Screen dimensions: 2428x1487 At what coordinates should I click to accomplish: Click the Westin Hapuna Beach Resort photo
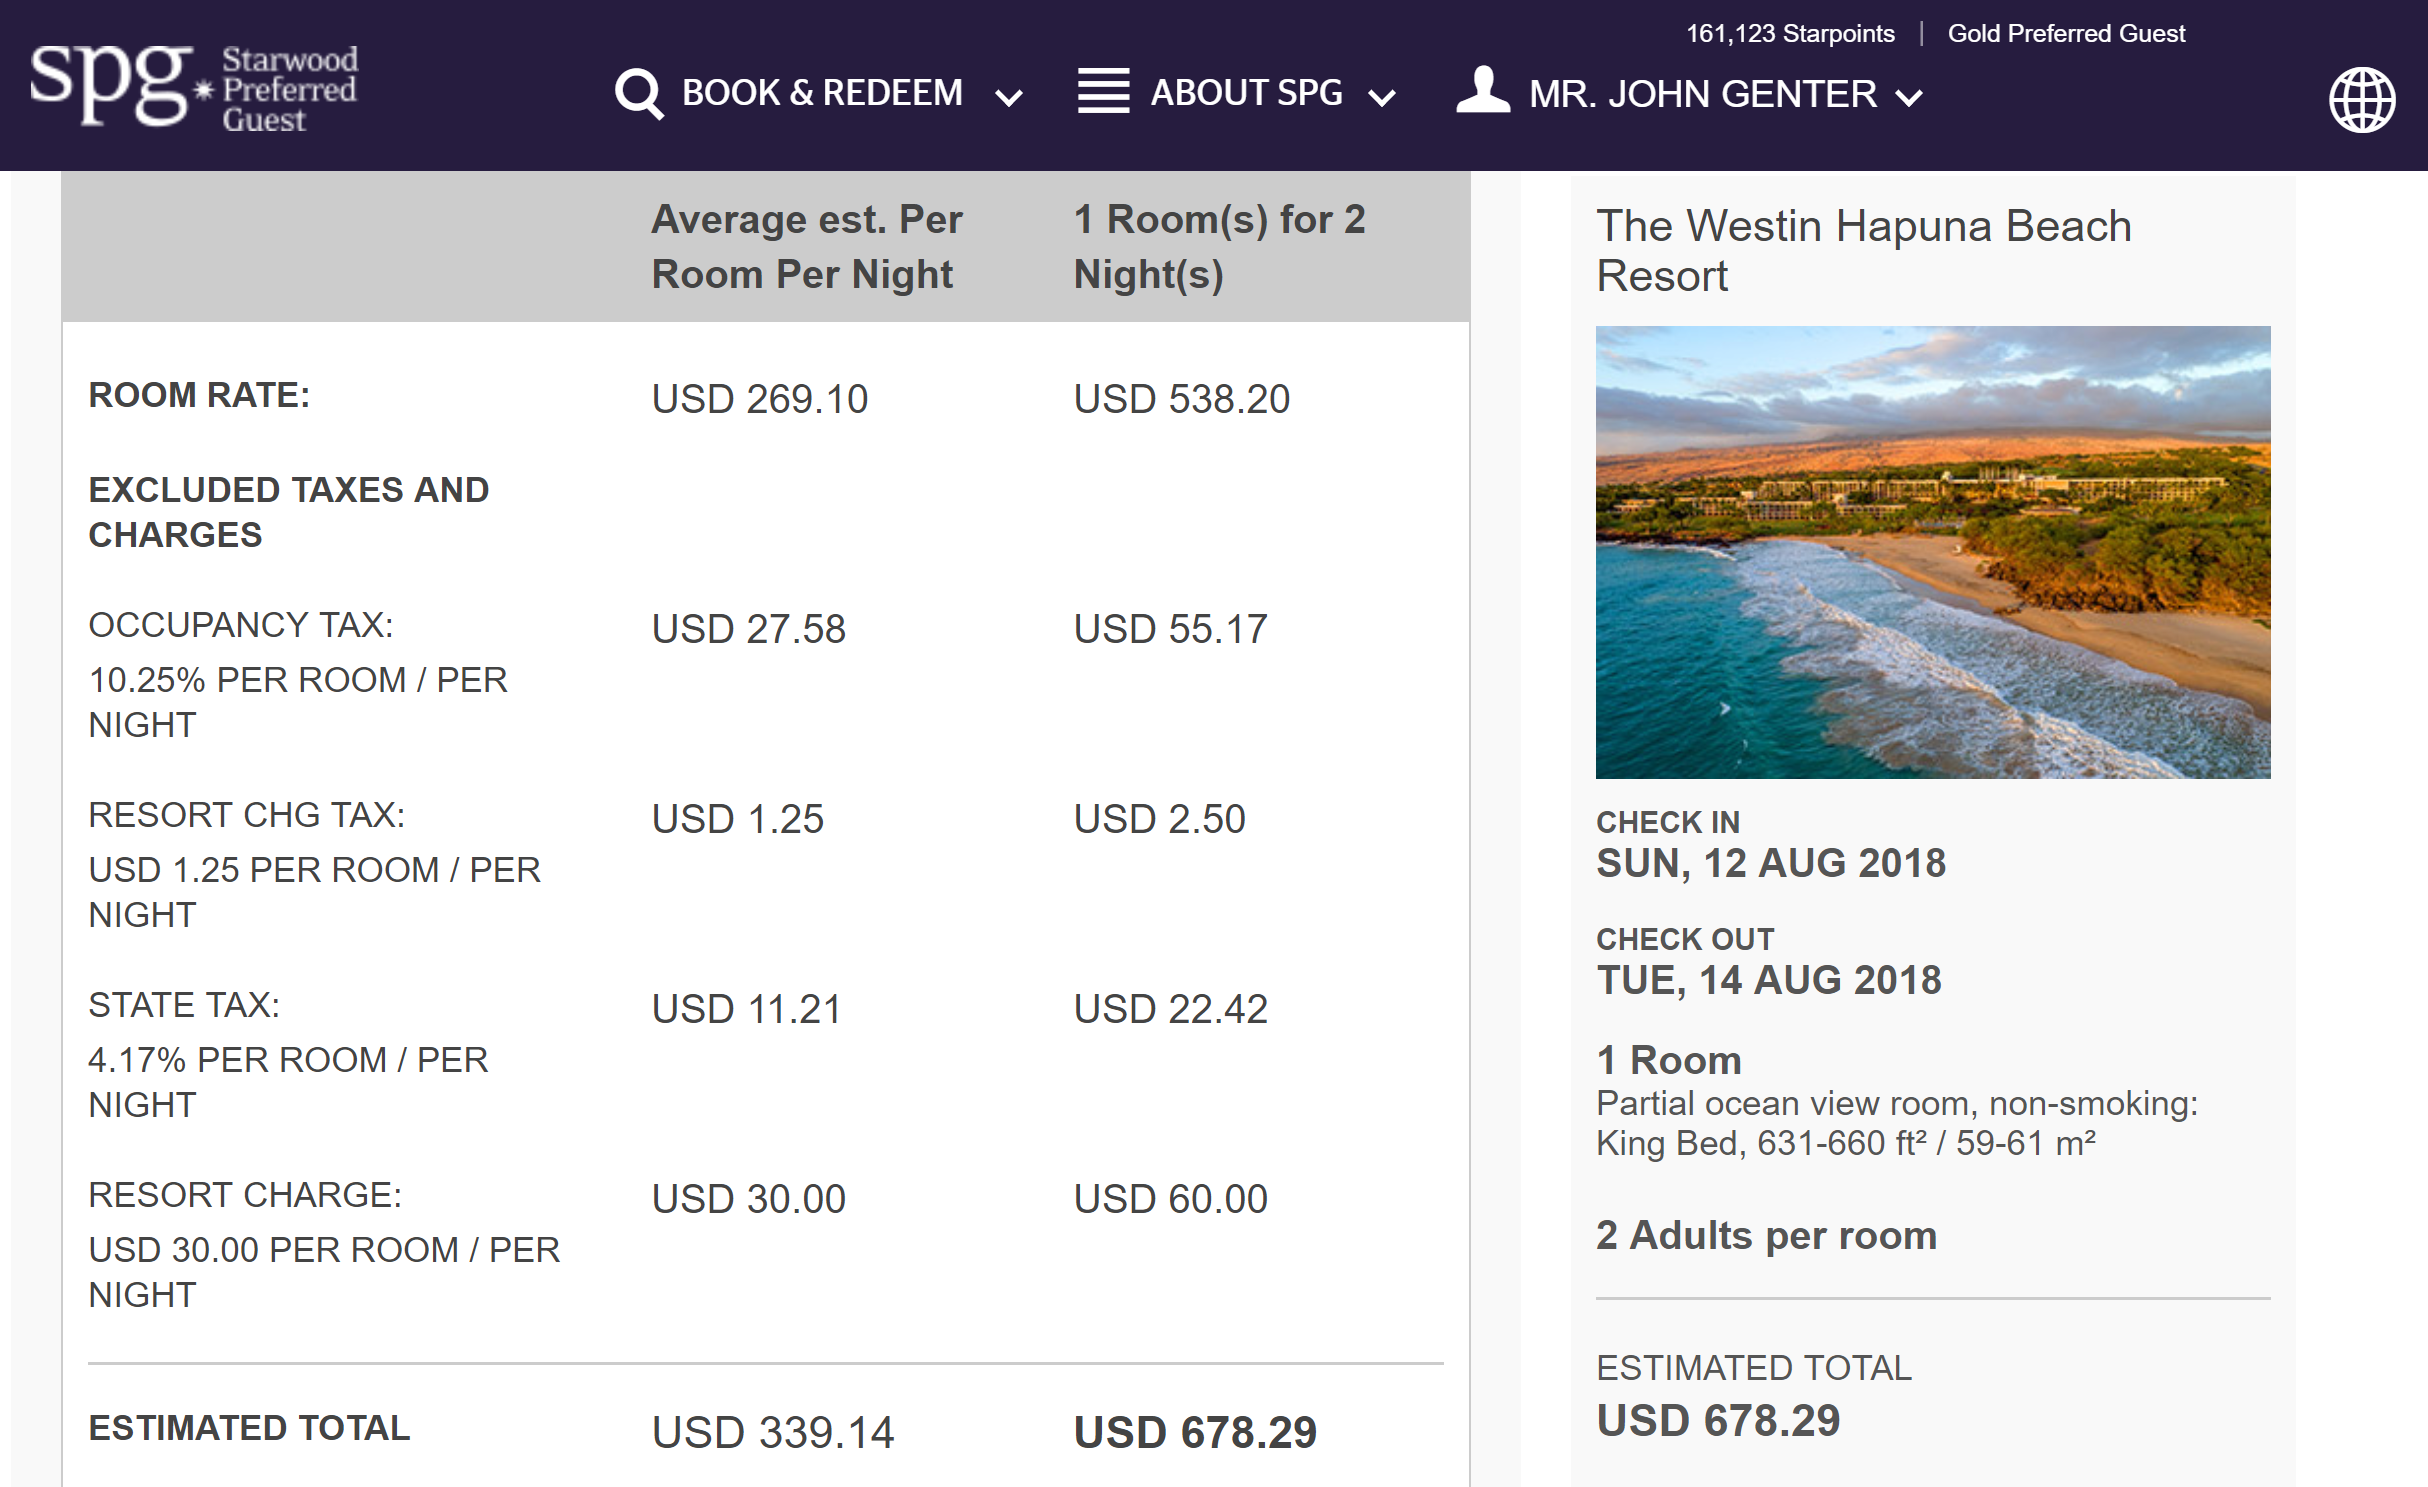(x=1932, y=552)
